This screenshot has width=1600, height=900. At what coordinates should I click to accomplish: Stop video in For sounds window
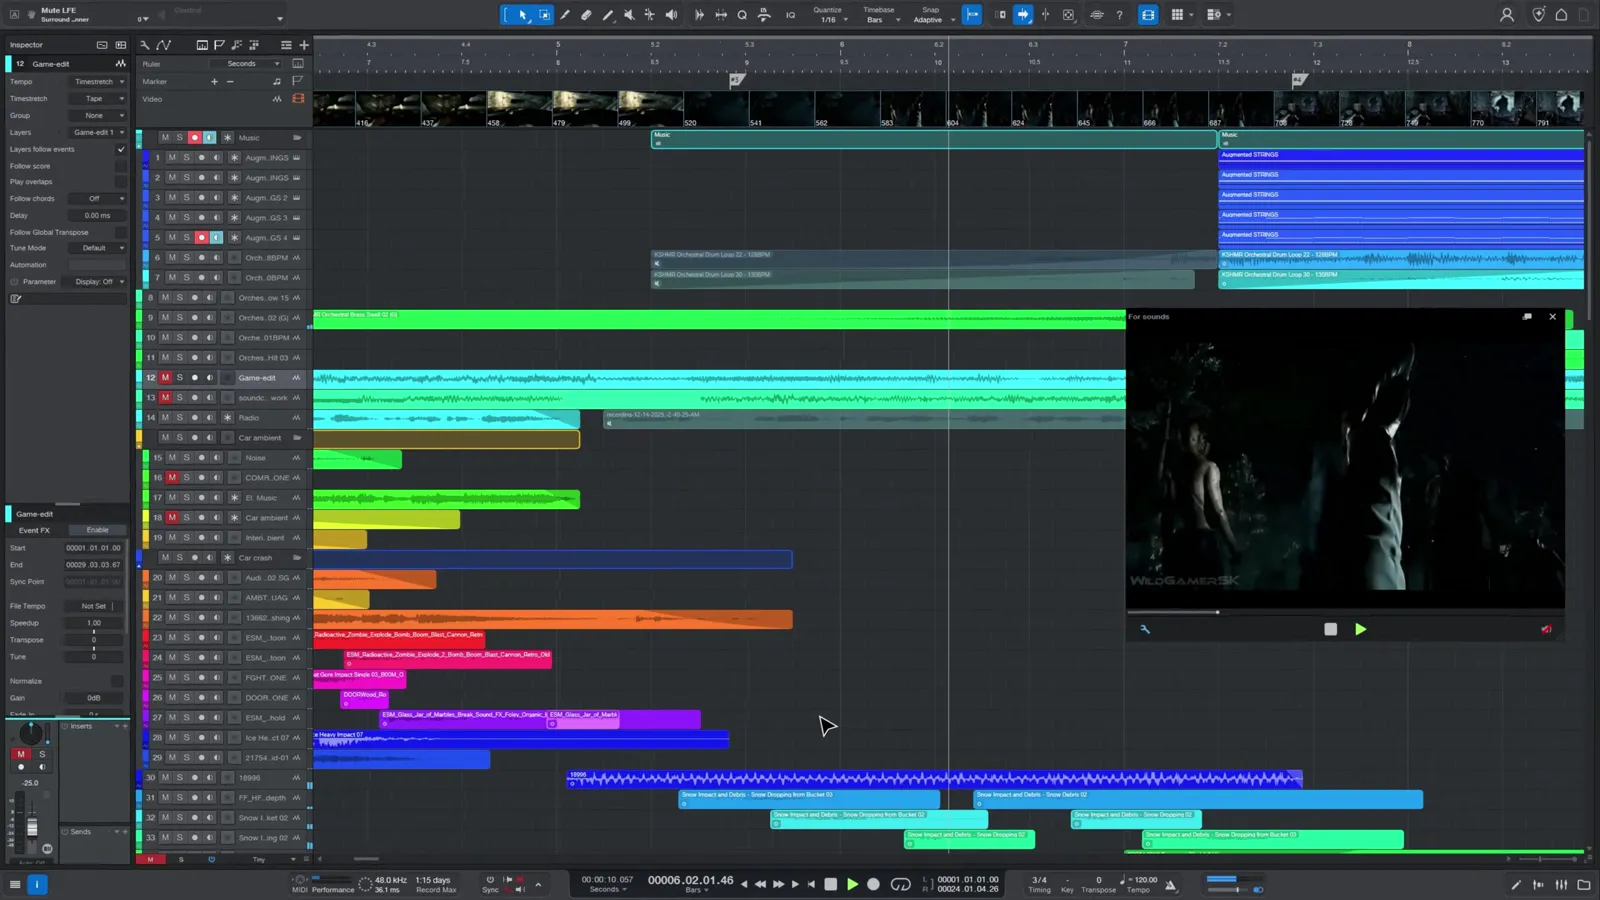(1330, 629)
